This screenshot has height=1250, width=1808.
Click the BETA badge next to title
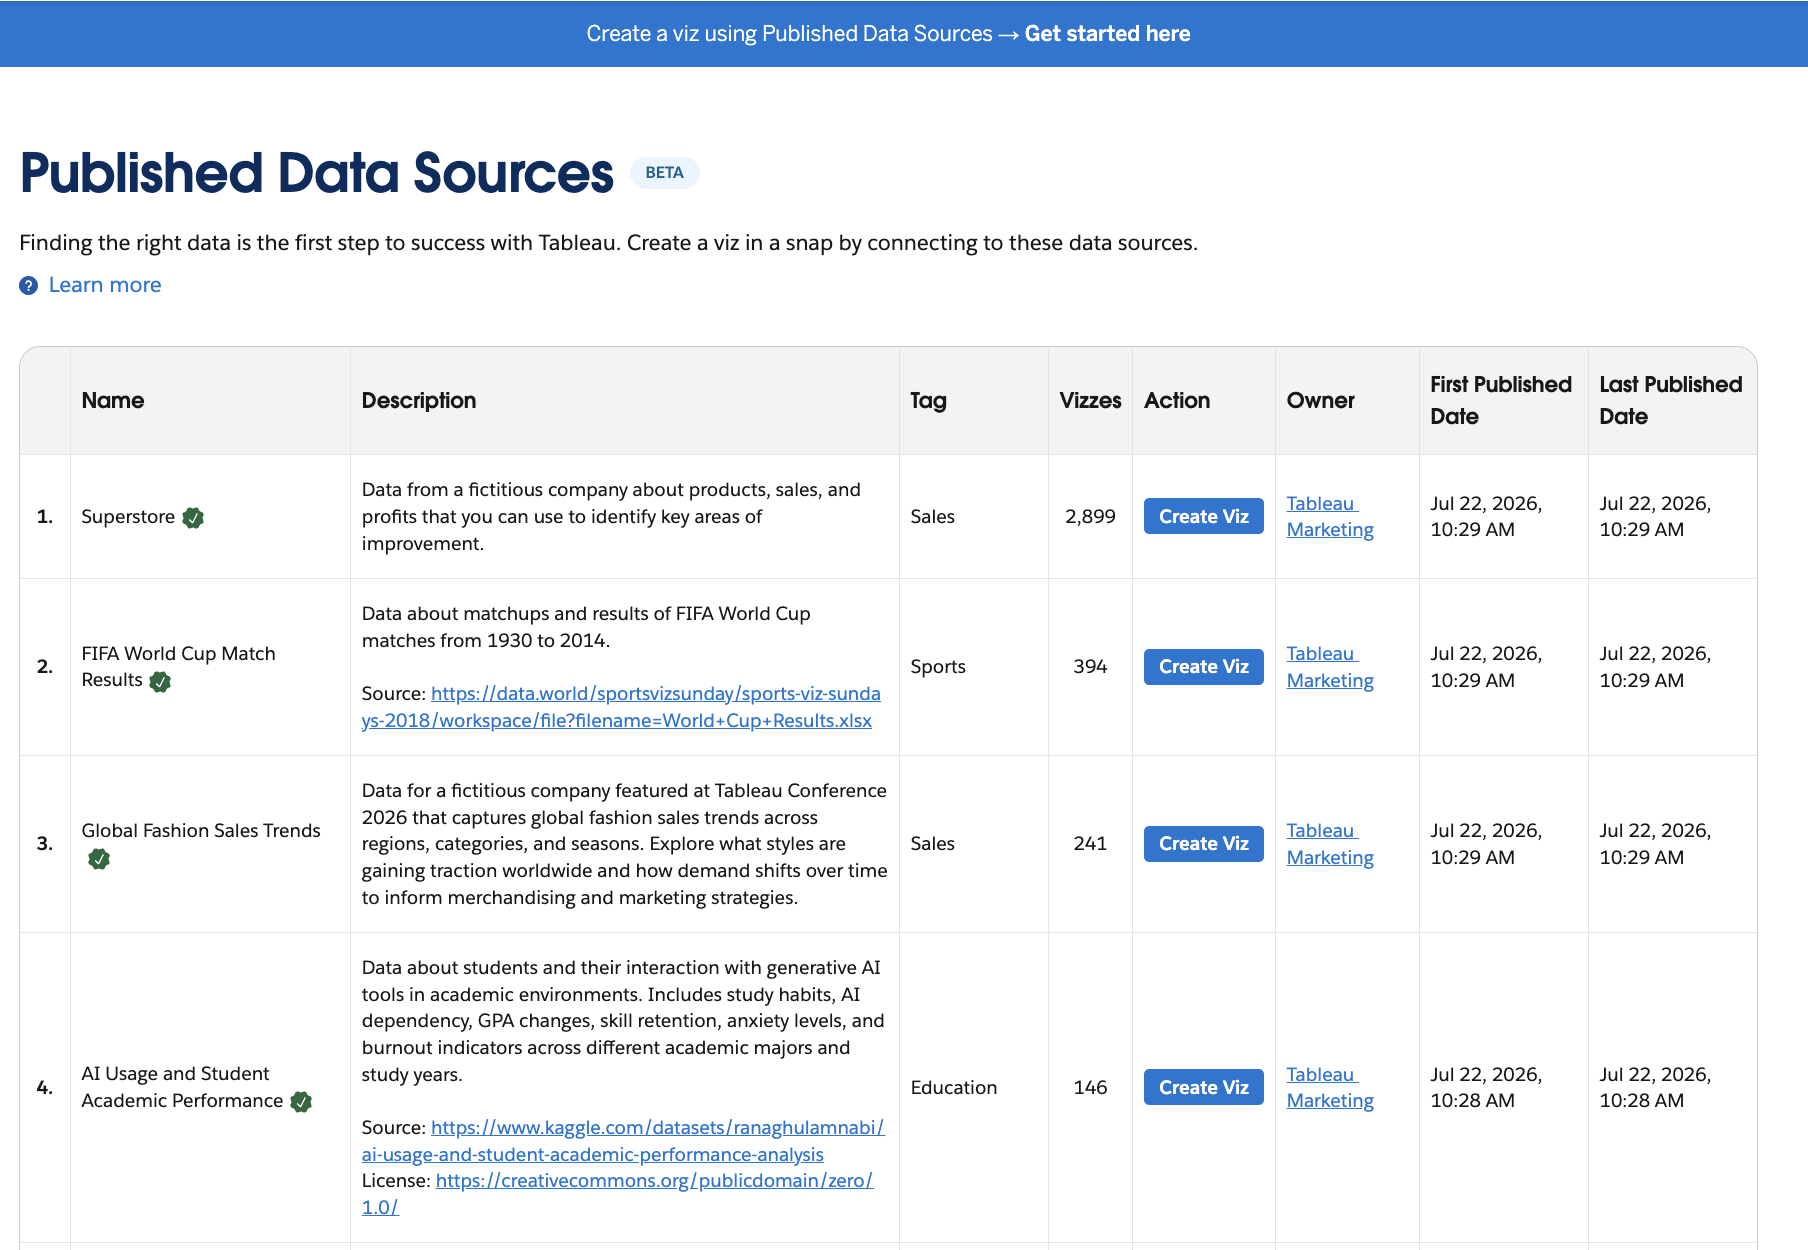point(664,172)
